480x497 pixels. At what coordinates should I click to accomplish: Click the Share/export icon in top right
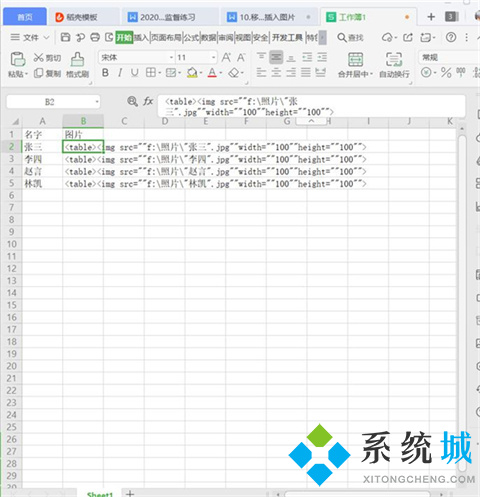click(408, 37)
